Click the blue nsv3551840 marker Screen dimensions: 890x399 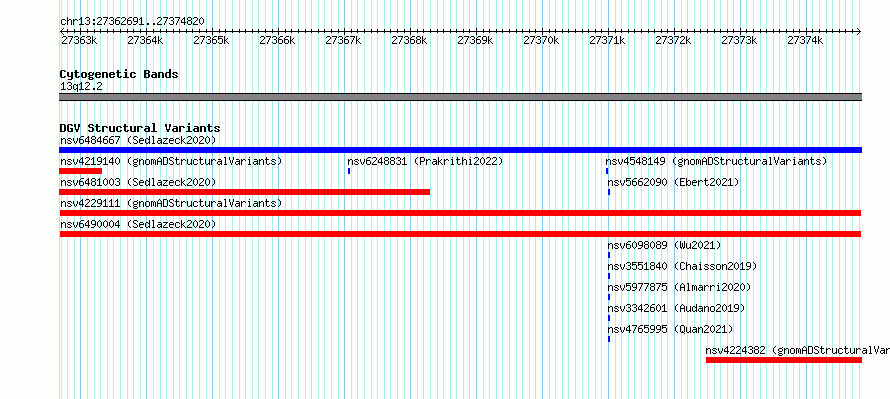(x=608, y=276)
